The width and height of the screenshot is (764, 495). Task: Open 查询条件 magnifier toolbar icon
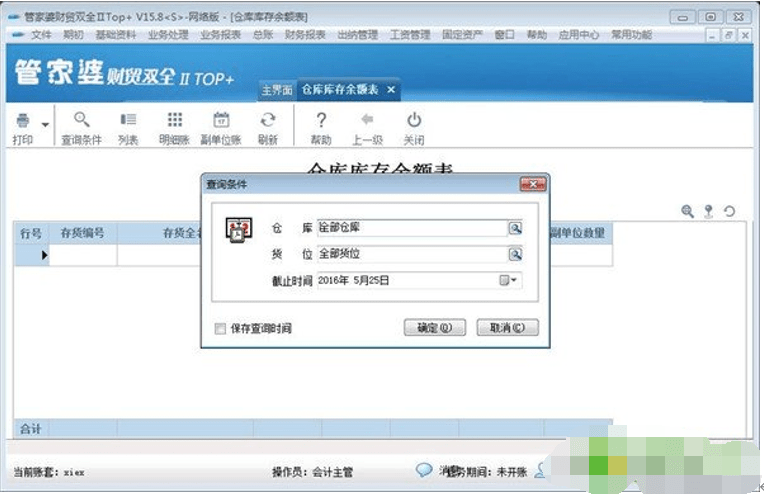tap(81, 119)
